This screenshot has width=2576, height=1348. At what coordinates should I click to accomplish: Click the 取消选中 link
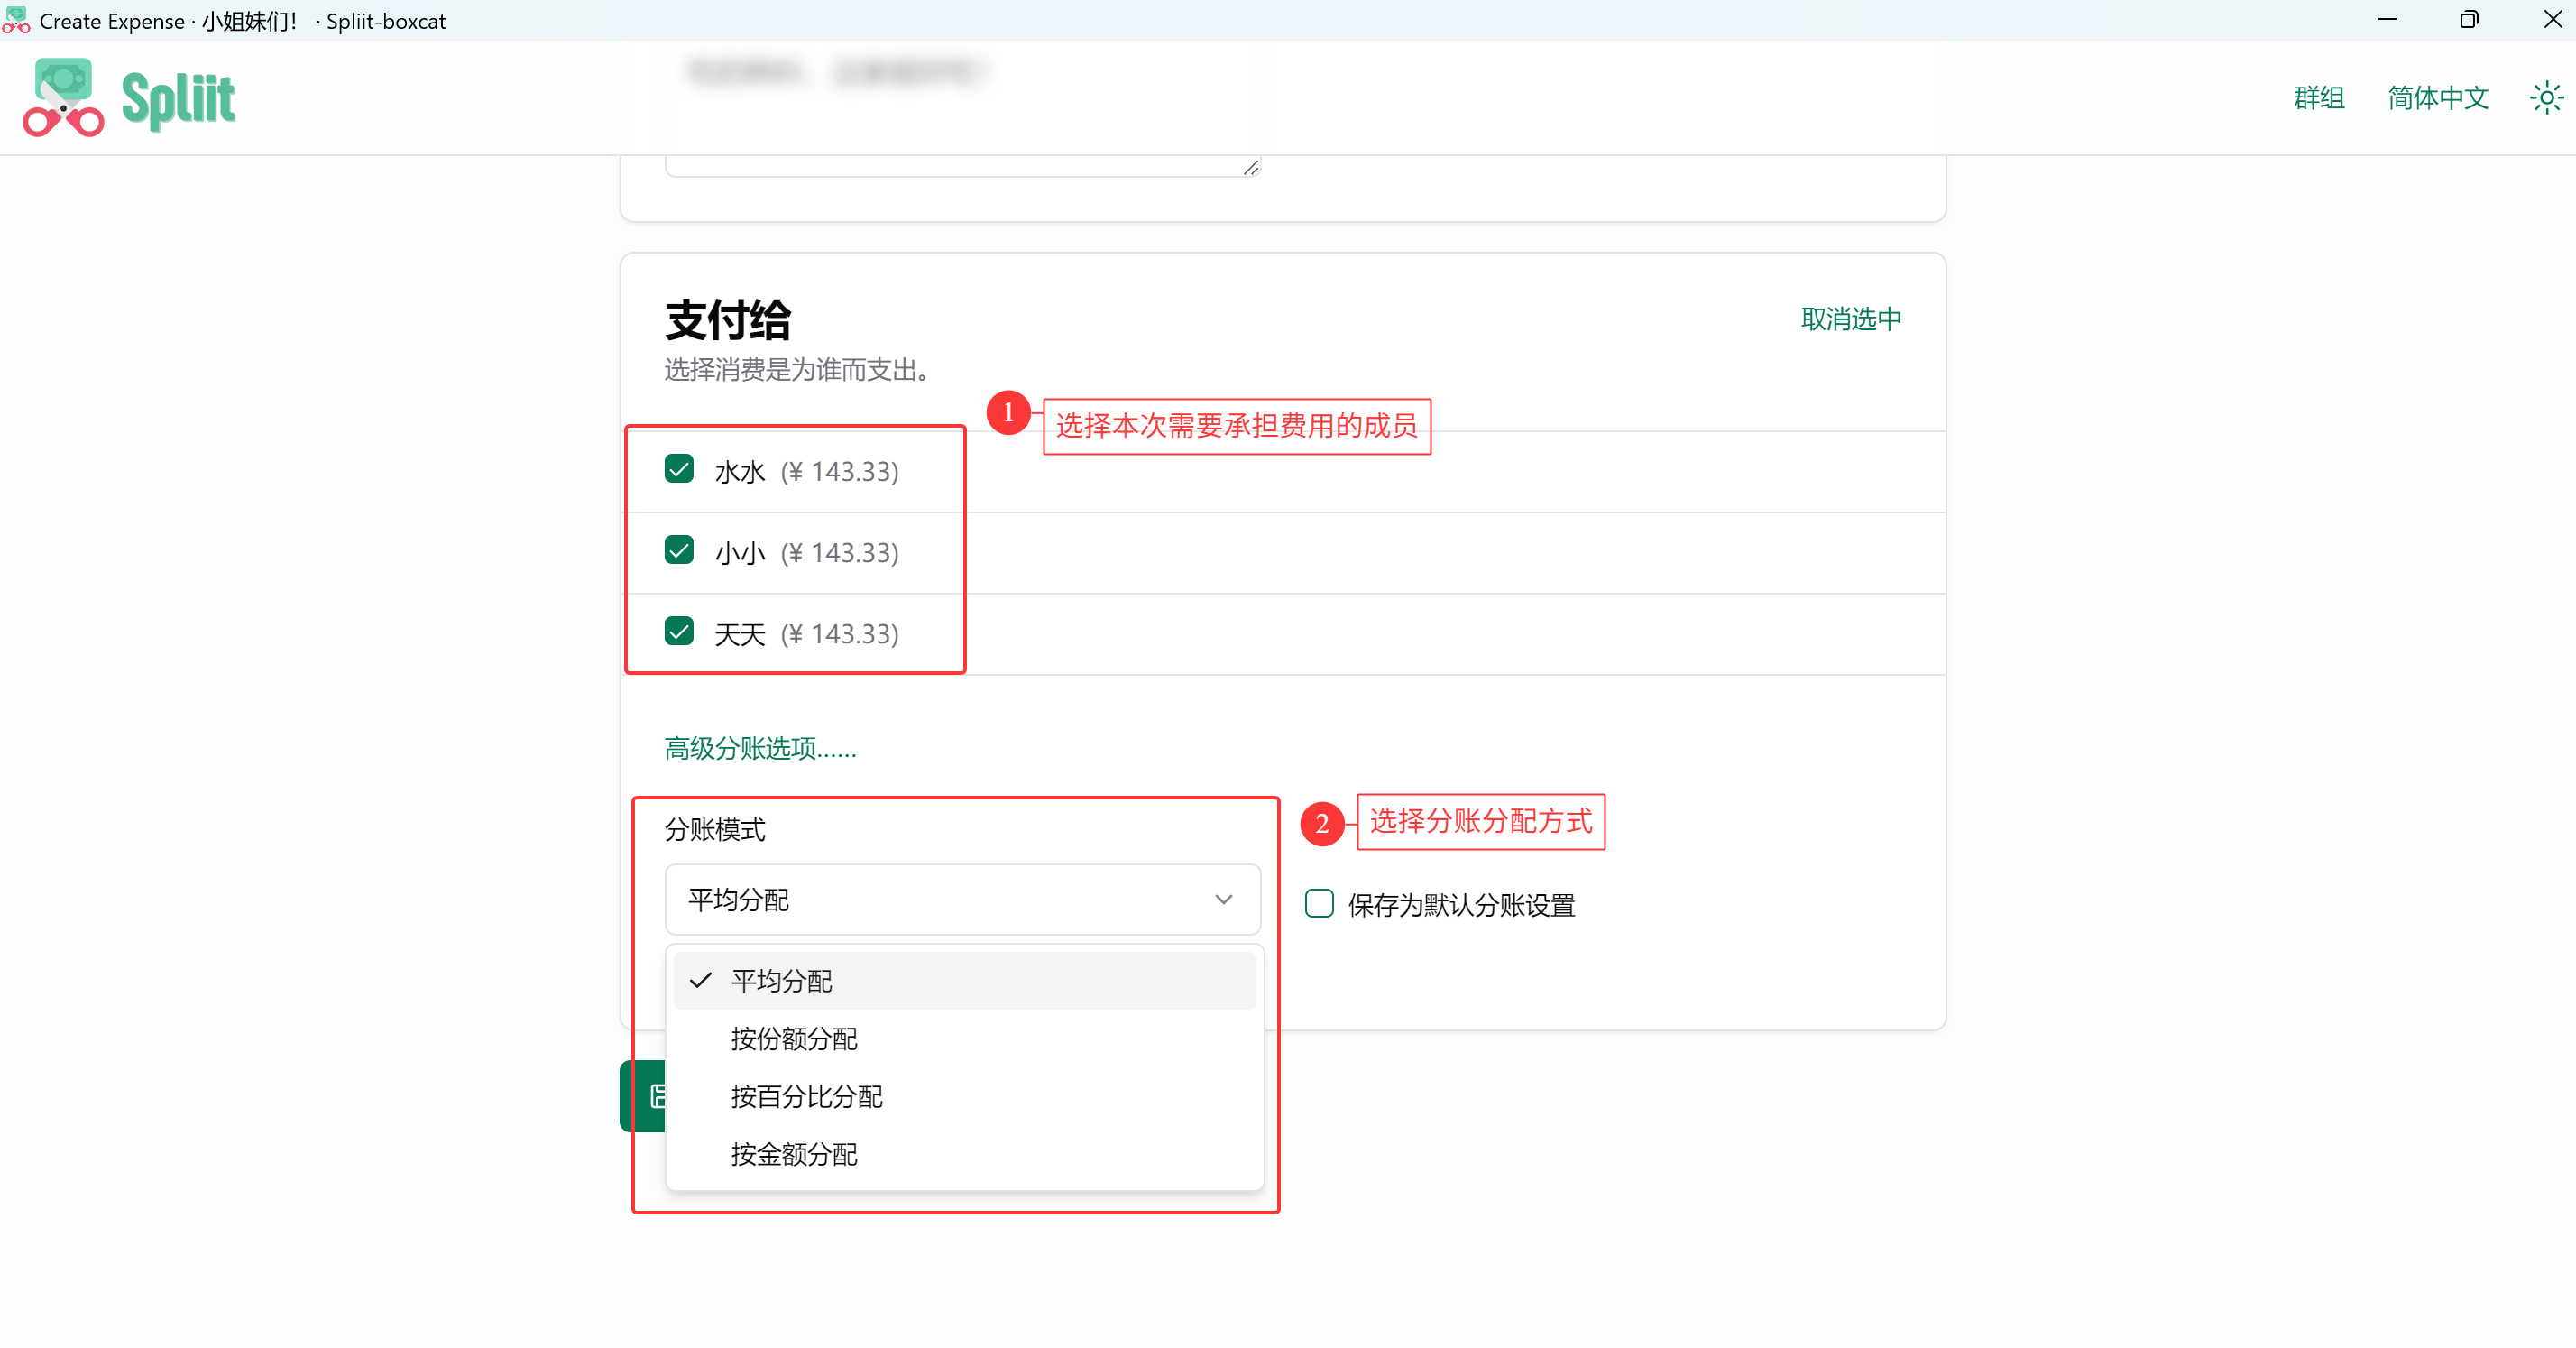[x=1851, y=319]
